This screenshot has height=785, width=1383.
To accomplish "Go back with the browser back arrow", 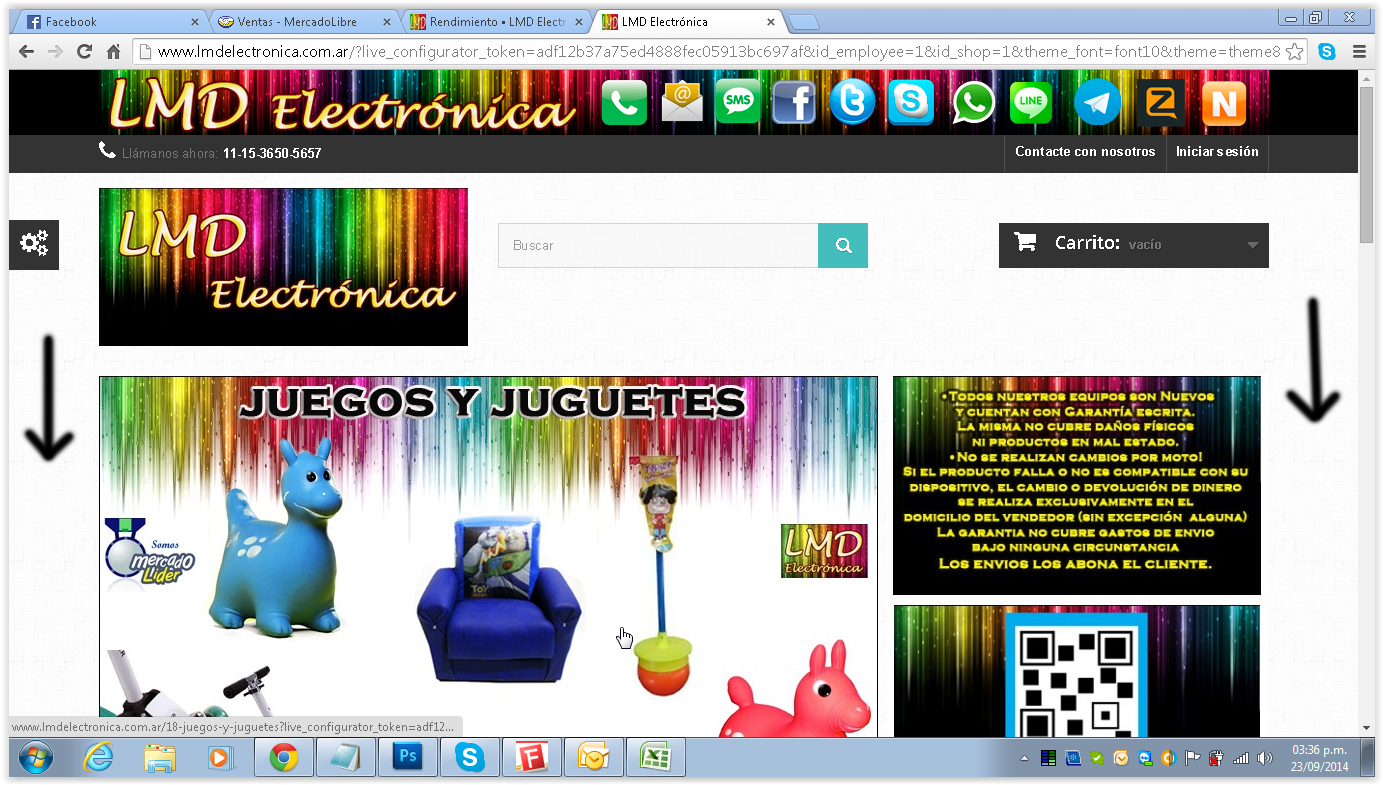I will pos(26,52).
